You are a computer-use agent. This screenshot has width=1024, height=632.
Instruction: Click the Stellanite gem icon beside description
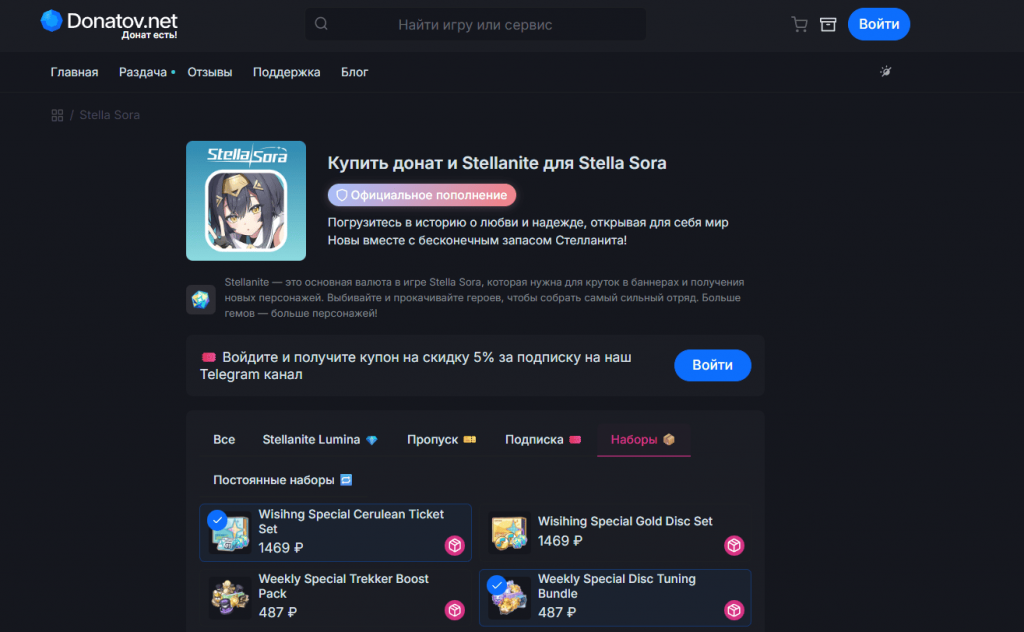[x=201, y=299]
